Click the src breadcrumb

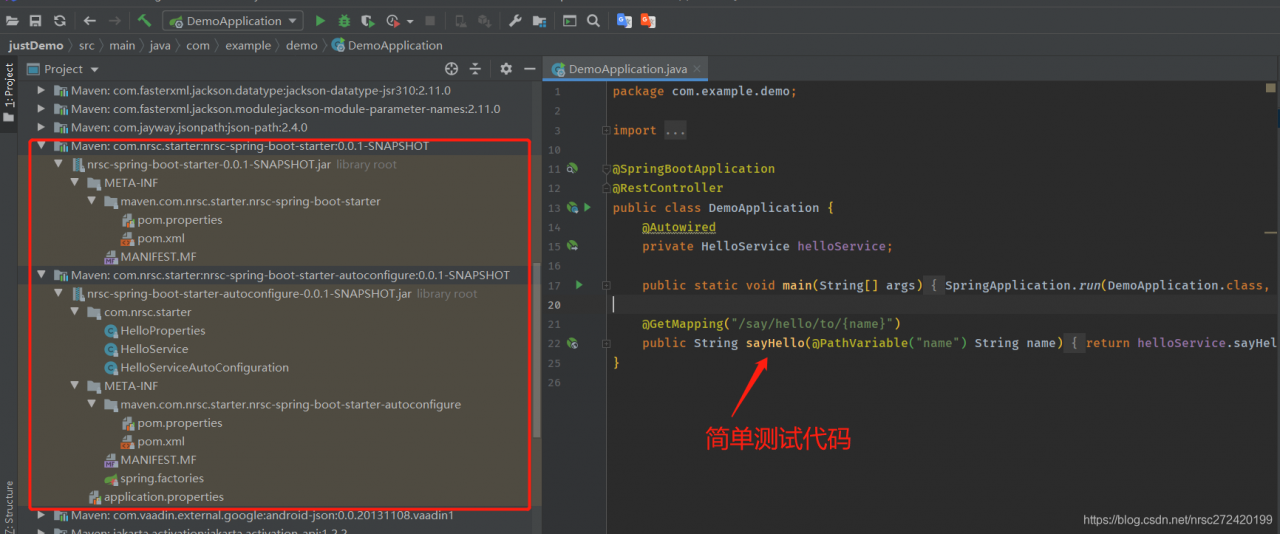point(87,45)
